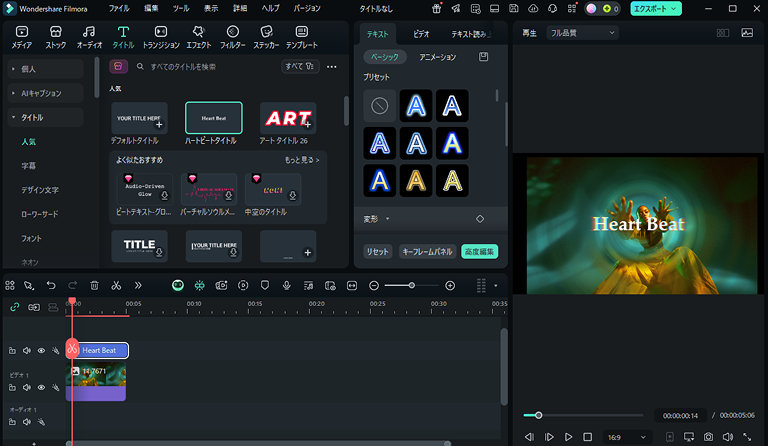Viewport: 768px width, 446px height.
Task: Add keyframe diamond in 変形 section
Action: 480,219
